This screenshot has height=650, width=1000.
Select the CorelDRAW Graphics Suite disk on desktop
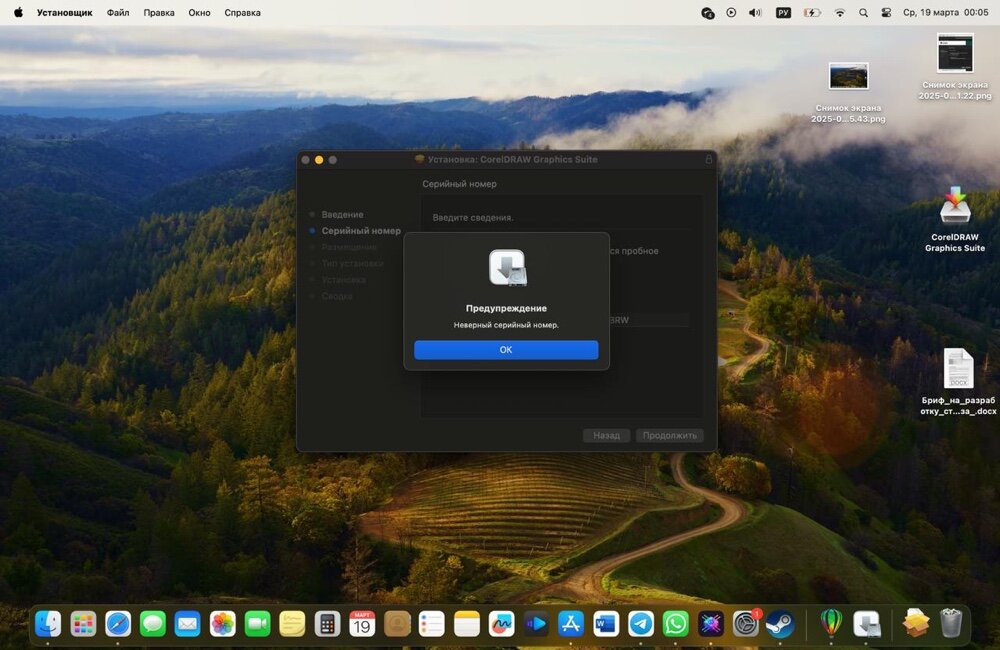955,219
